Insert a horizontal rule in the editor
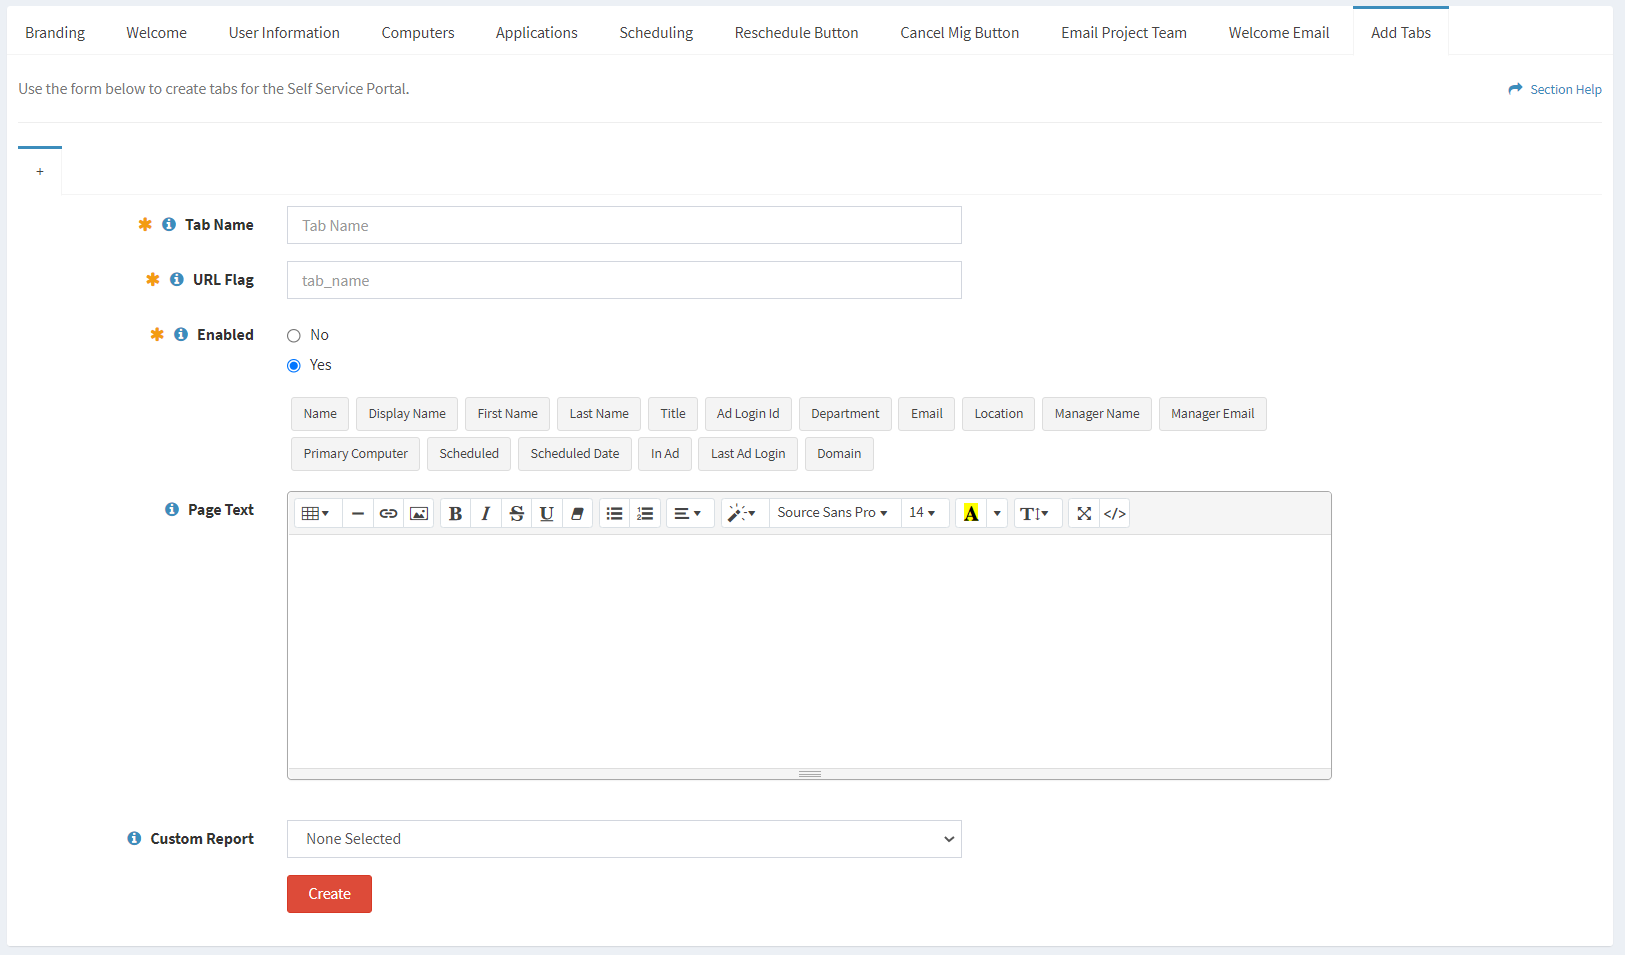1625x955 pixels. [x=357, y=513]
